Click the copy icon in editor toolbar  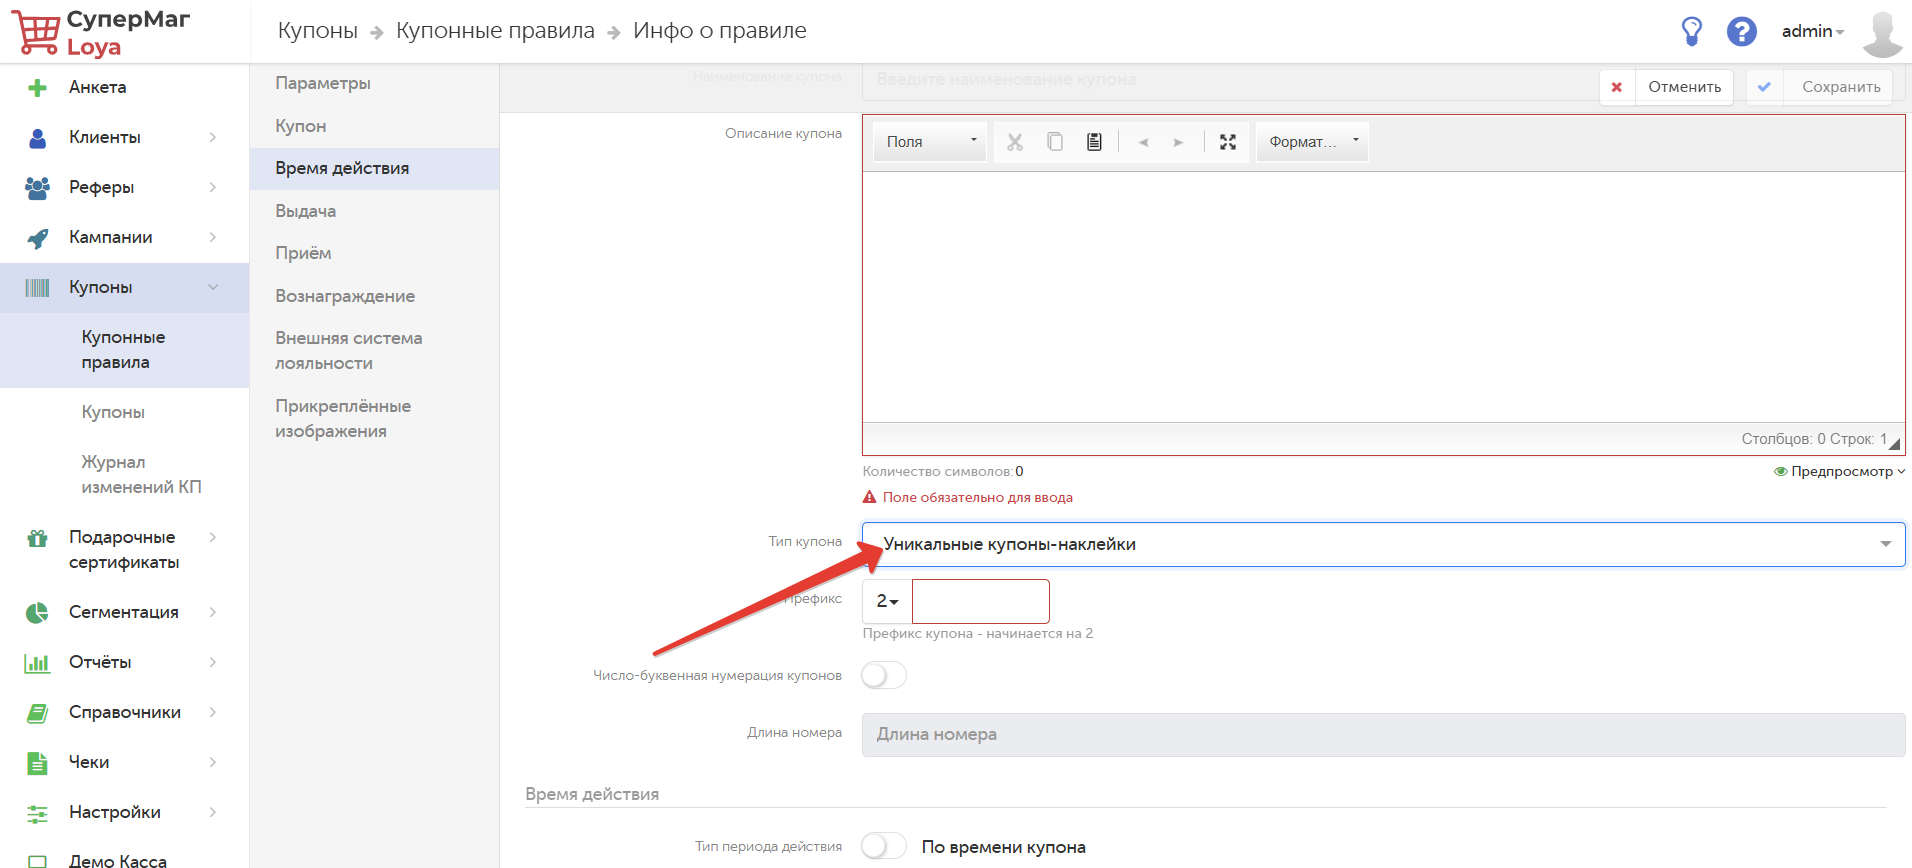(1054, 142)
